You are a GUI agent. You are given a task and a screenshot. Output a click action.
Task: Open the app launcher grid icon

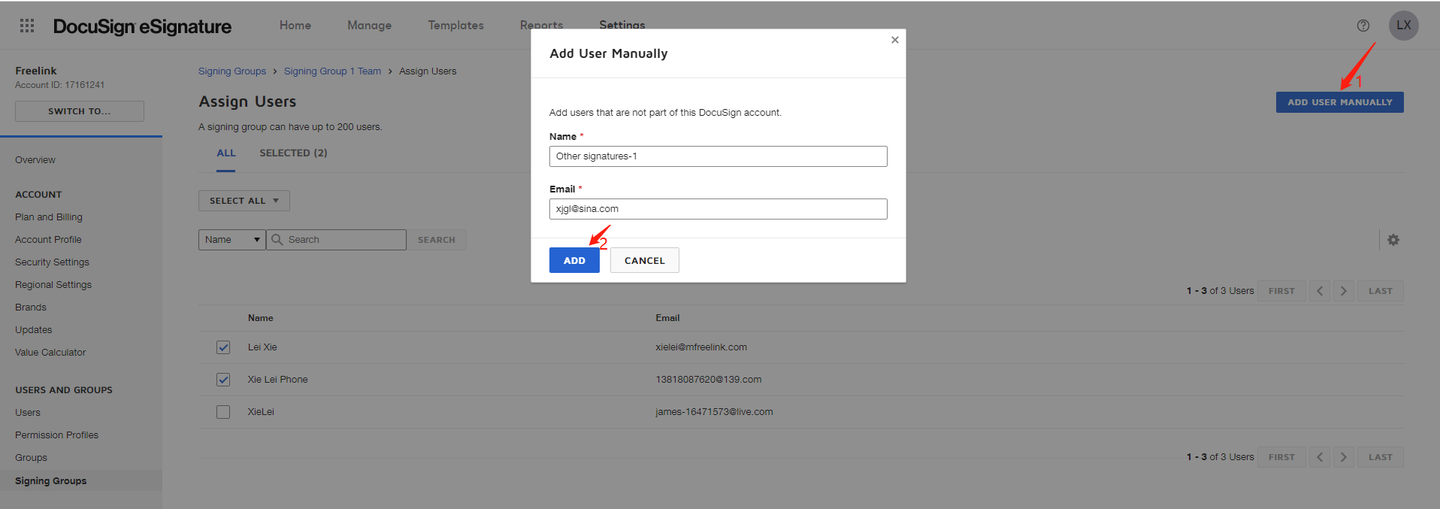coord(27,26)
